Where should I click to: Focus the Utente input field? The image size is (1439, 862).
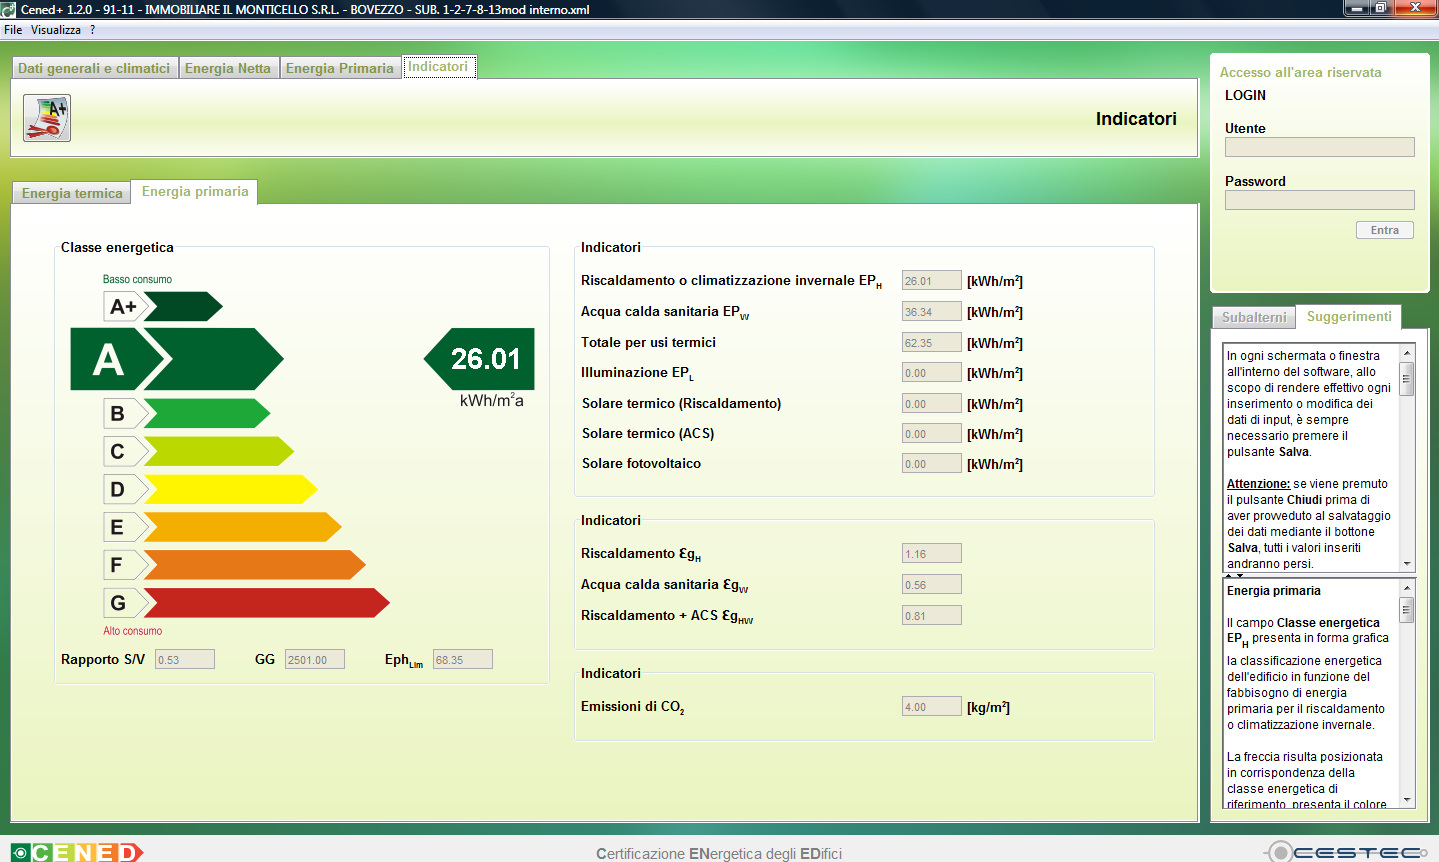pyautogui.click(x=1320, y=147)
